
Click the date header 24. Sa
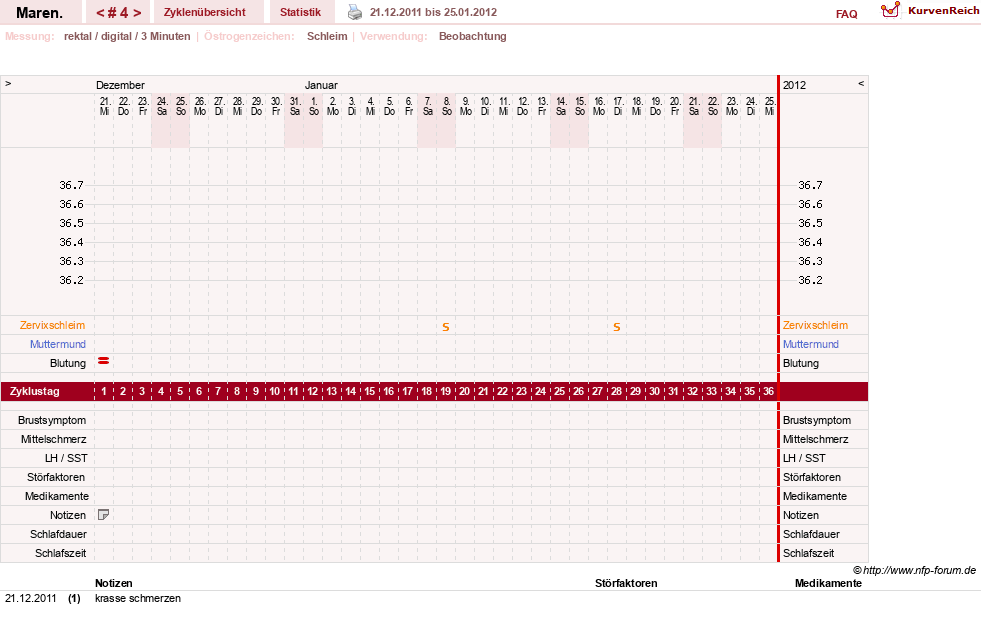(162, 106)
